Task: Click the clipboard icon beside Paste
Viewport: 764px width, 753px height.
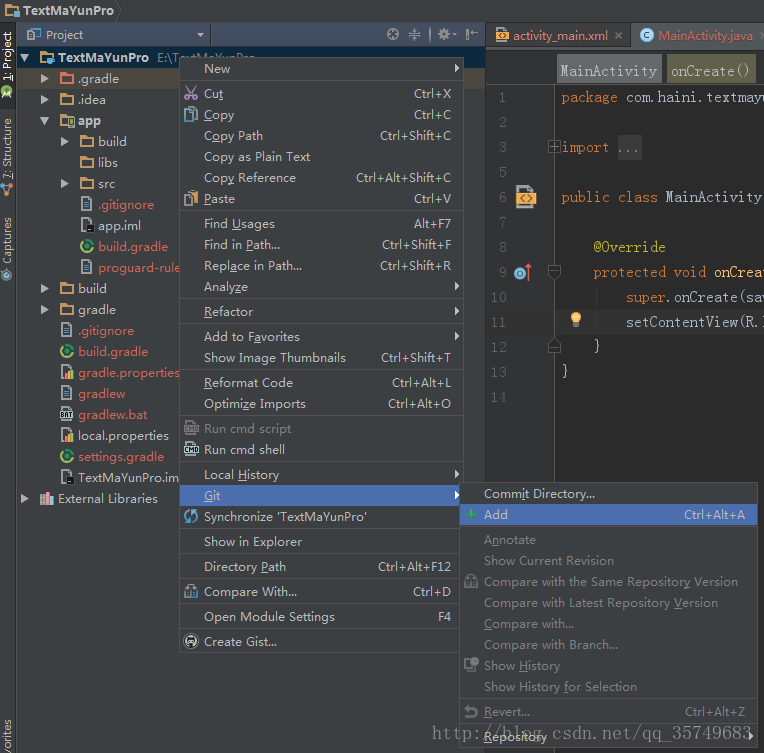Action: (191, 198)
